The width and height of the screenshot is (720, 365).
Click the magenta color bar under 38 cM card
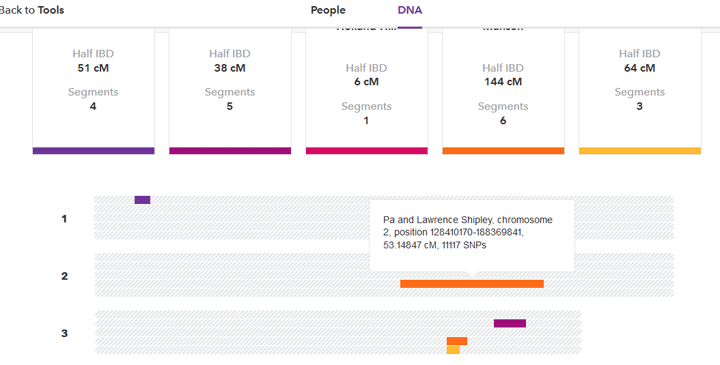[230, 151]
